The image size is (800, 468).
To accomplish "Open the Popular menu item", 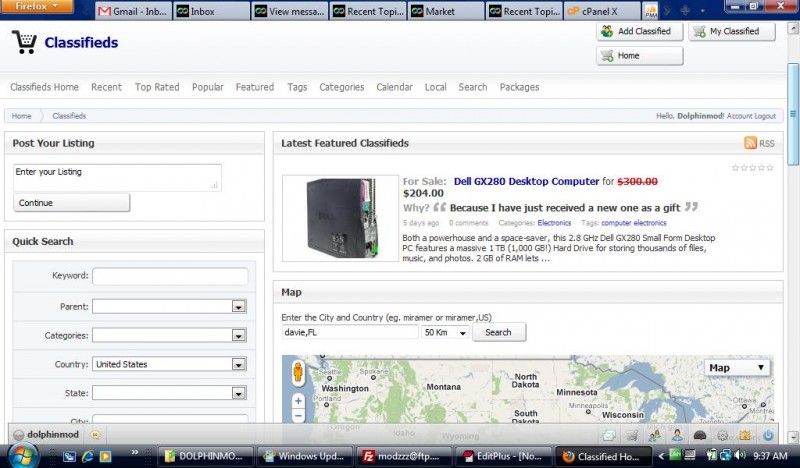I will point(208,87).
